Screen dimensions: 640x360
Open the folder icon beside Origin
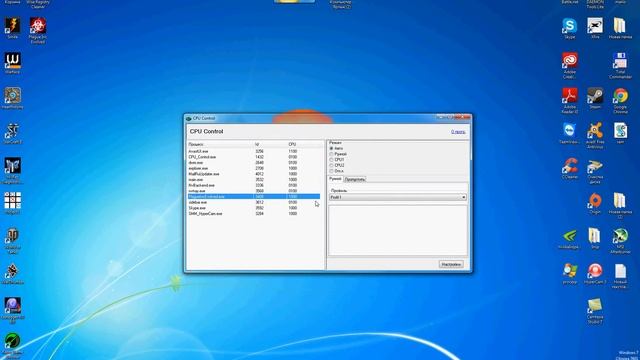point(620,206)
